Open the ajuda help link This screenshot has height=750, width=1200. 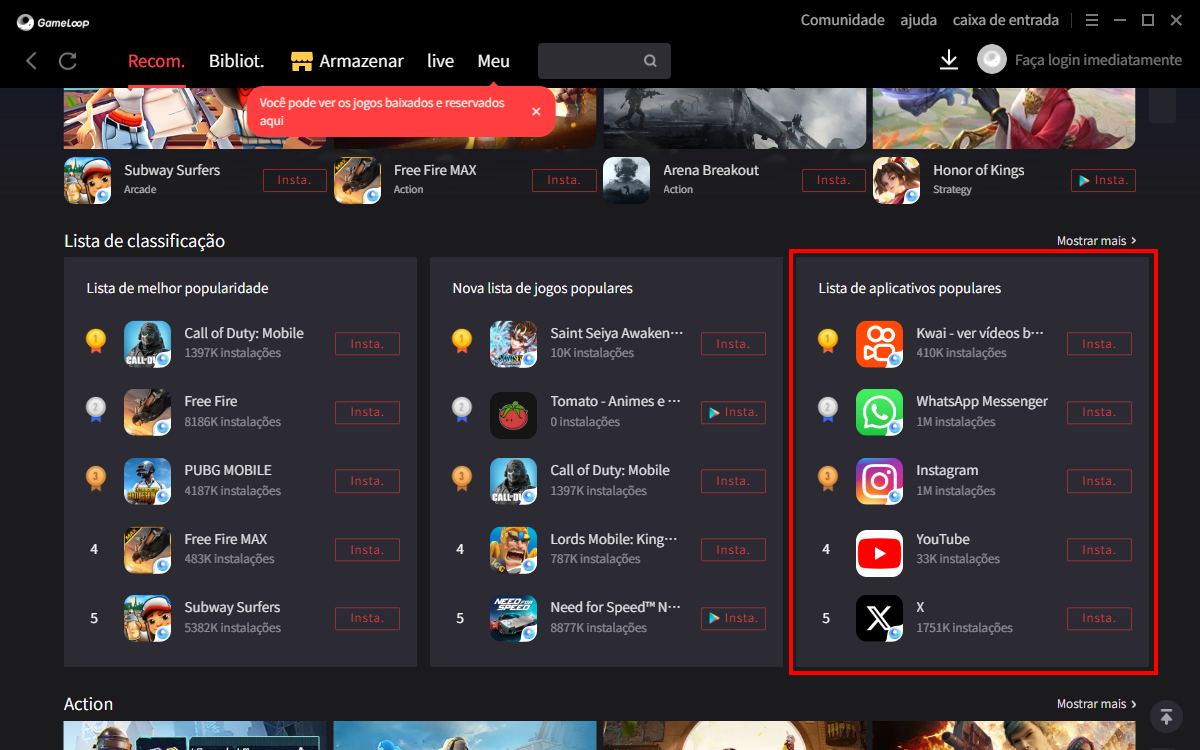tap(918, 20)
